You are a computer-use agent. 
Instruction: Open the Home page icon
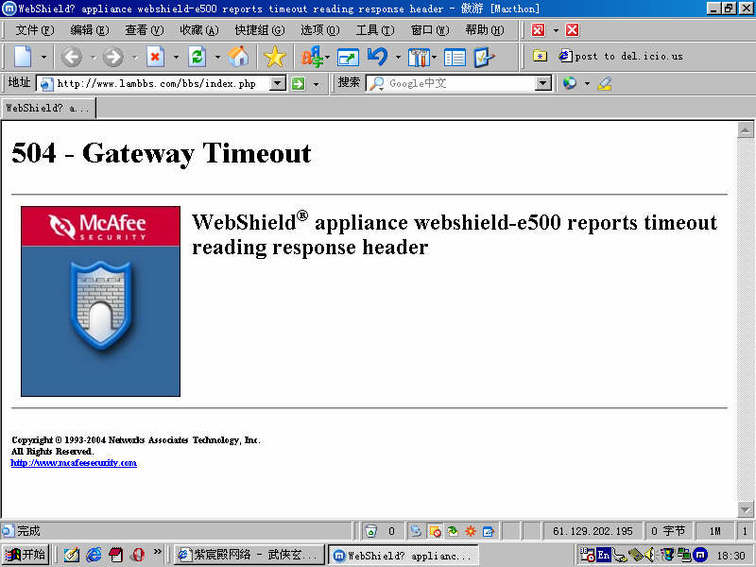click(238, 57)
